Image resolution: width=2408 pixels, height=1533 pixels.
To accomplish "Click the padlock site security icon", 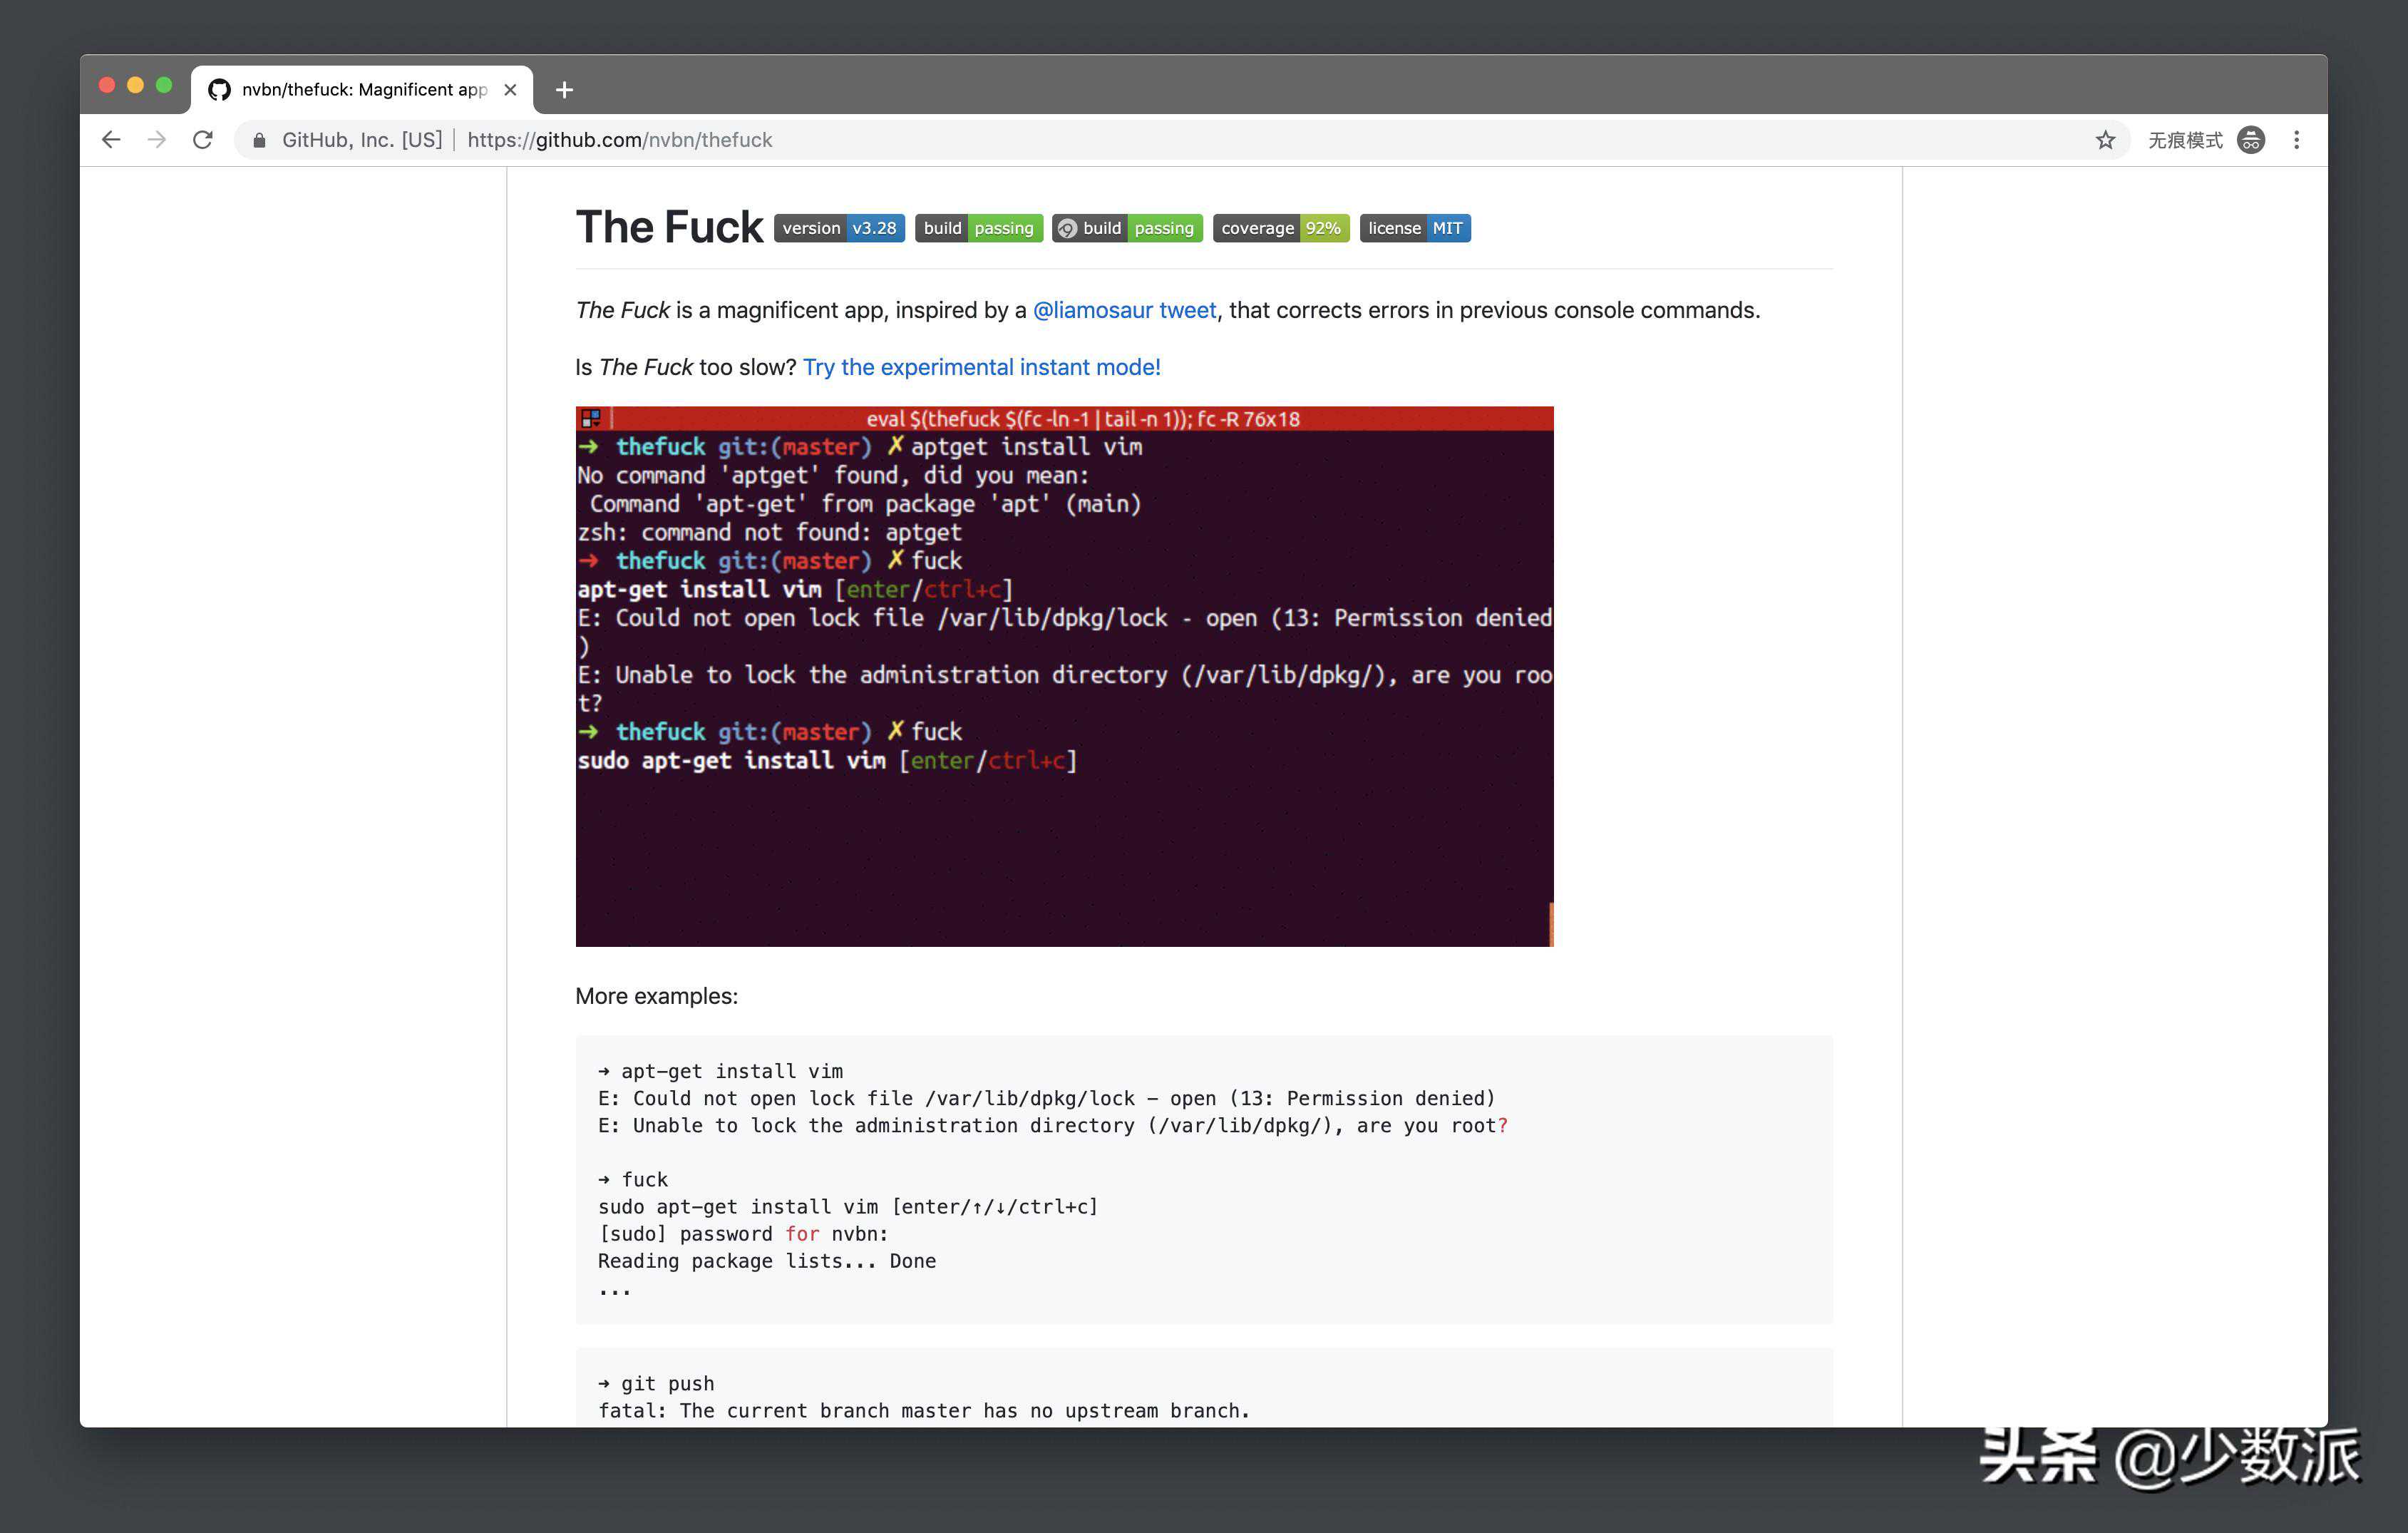I will [x=259, y=140].
